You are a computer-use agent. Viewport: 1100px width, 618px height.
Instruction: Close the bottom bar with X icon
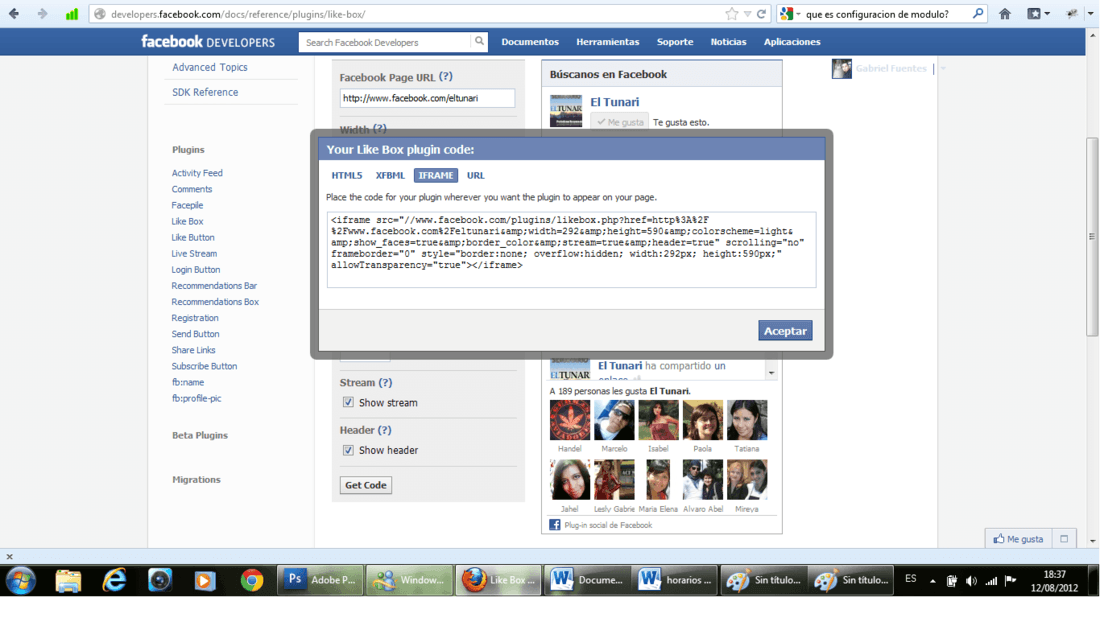pos(9,557)
